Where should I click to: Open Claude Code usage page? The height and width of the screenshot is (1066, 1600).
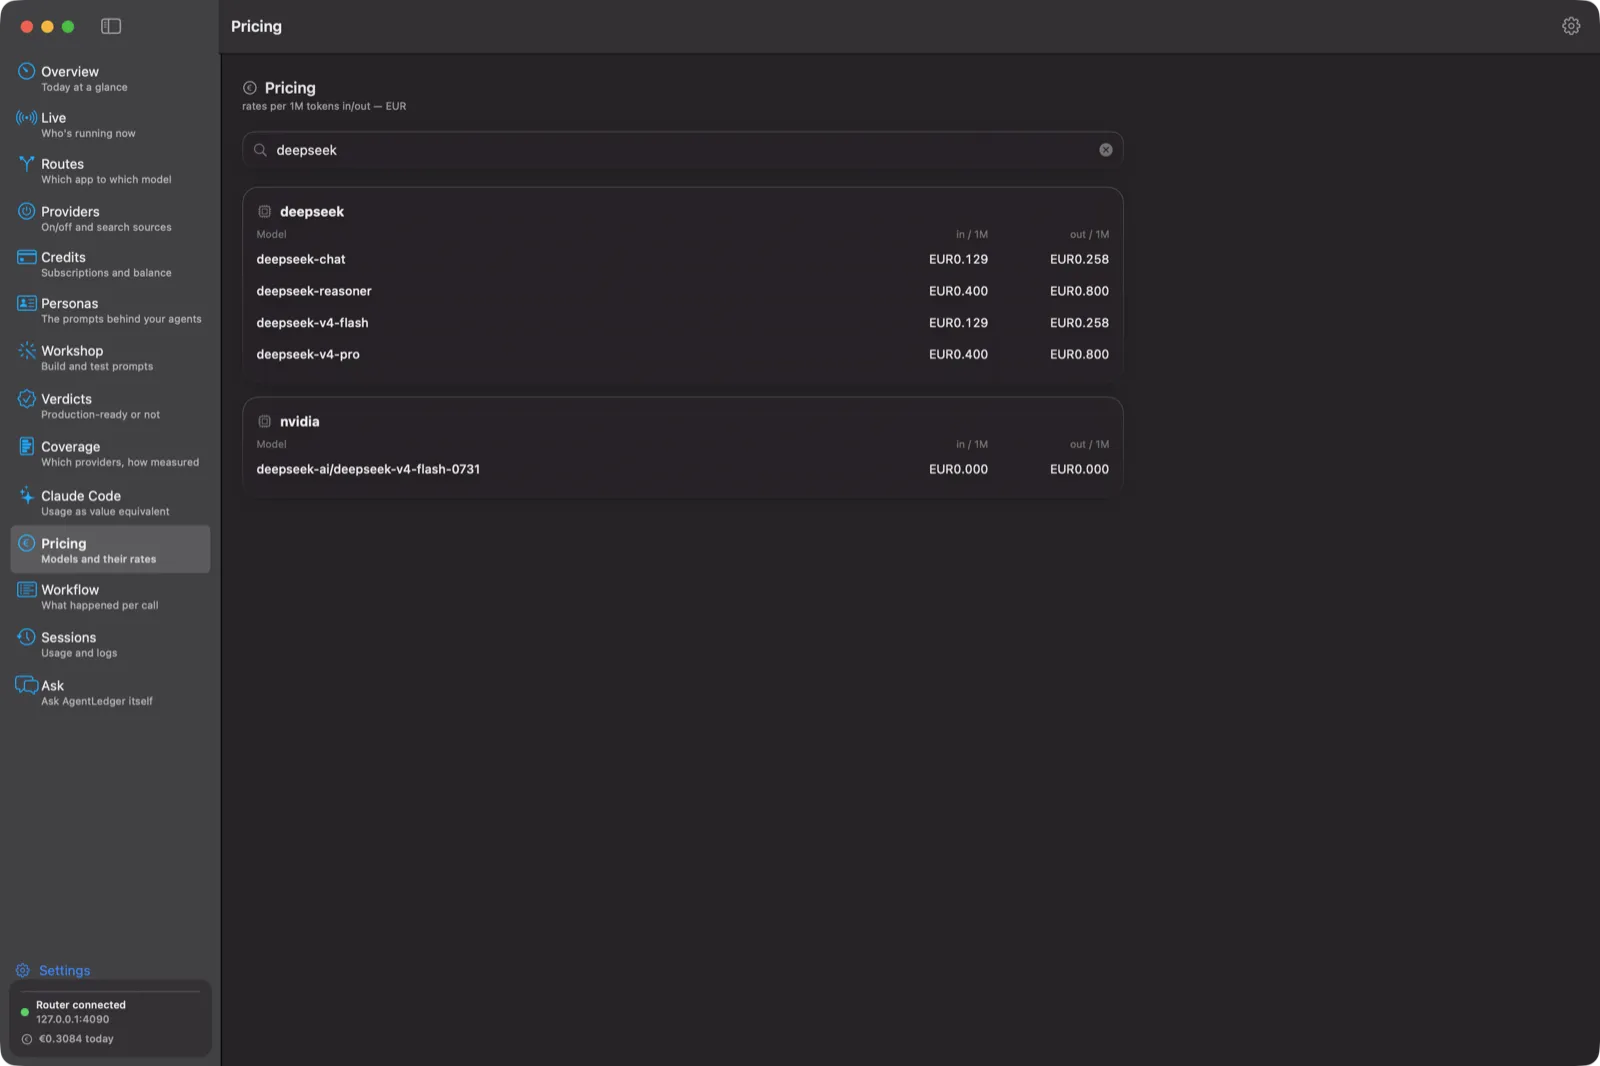(x=110, y=502)
